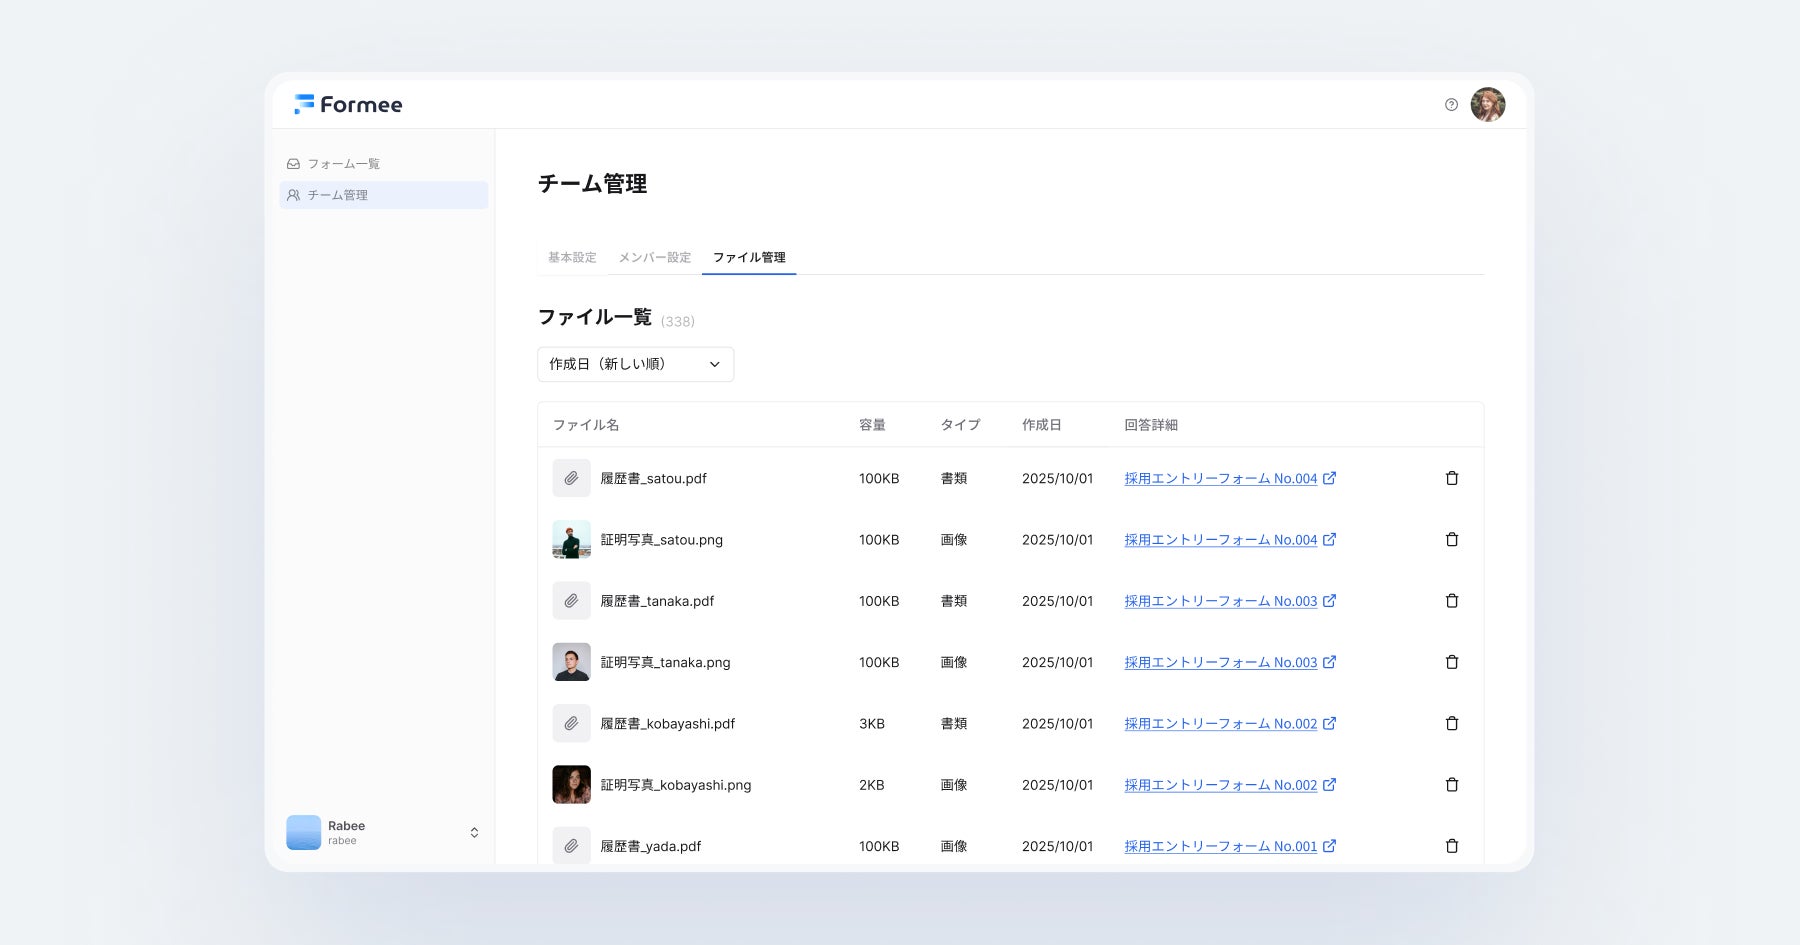Click the チーム管理 page title
Viewport: 1800px width, 945px height.
(x=592, y=184)
